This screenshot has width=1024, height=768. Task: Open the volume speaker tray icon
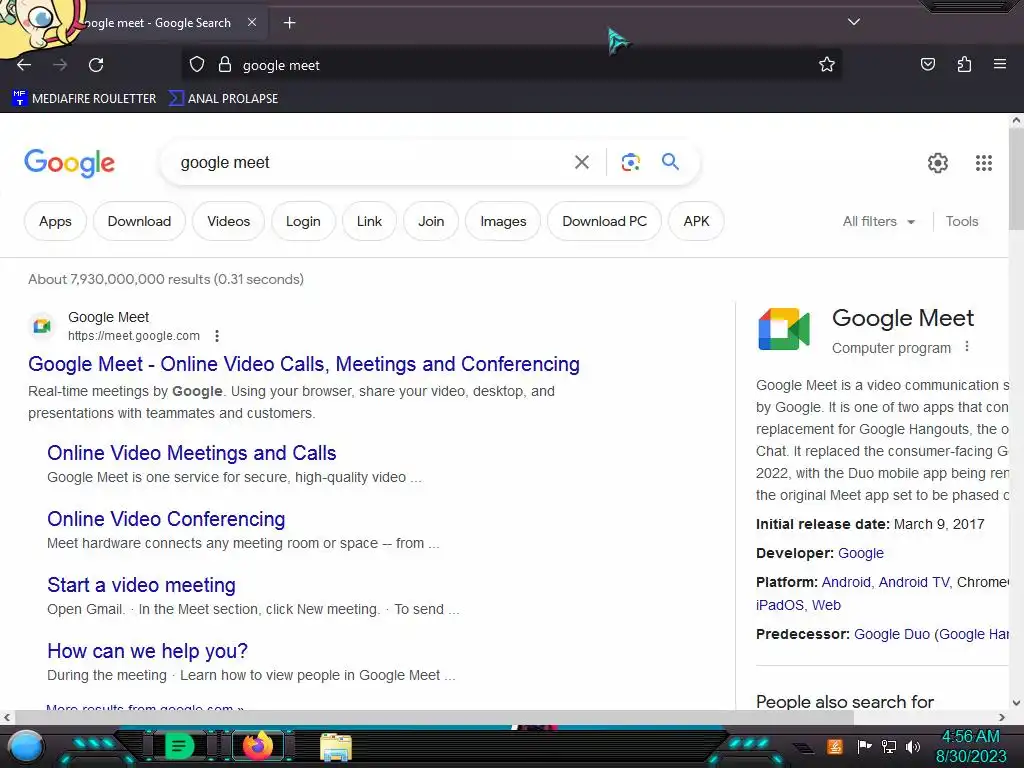pyautogui.click(x=913, y=746)
